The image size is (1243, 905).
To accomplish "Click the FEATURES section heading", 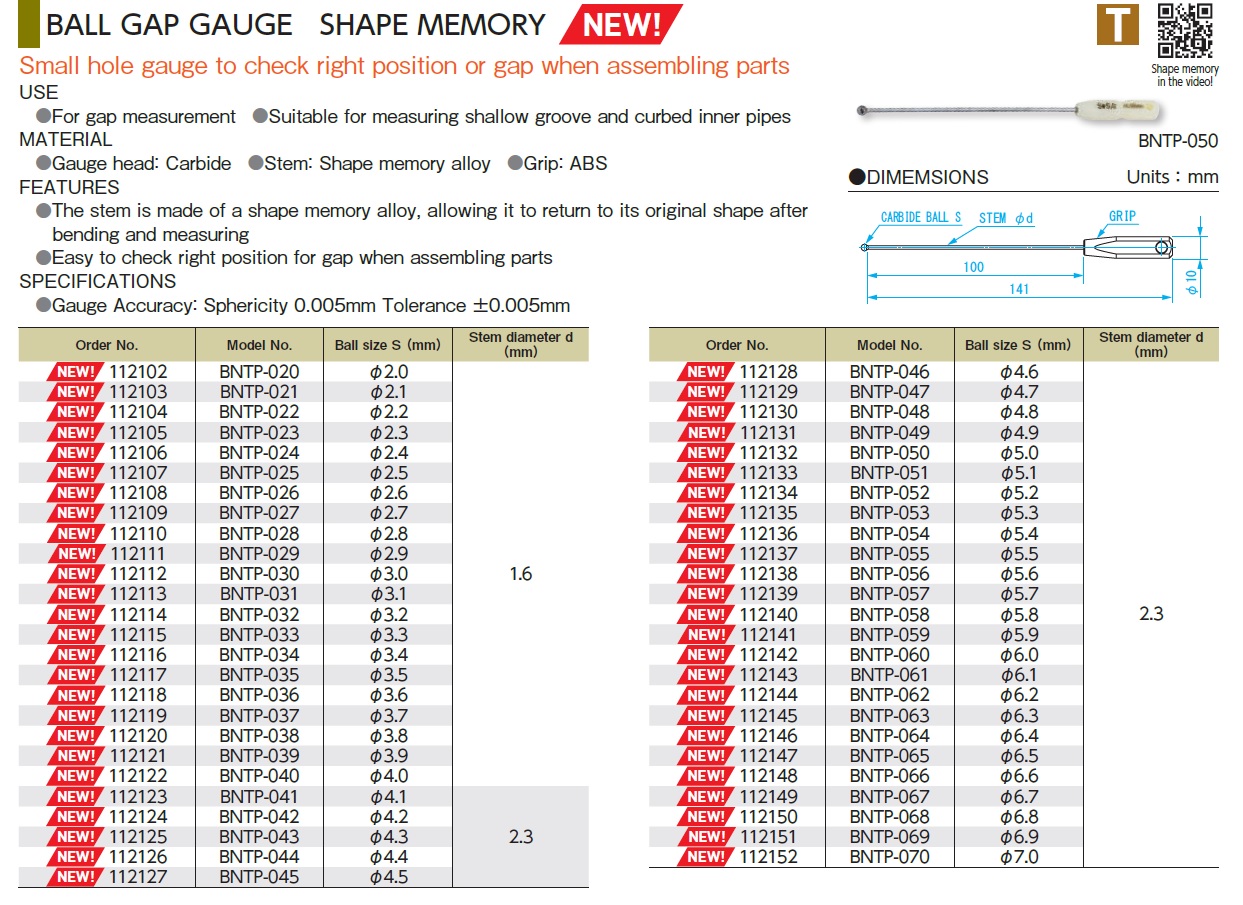I will [x=69, y=187].
